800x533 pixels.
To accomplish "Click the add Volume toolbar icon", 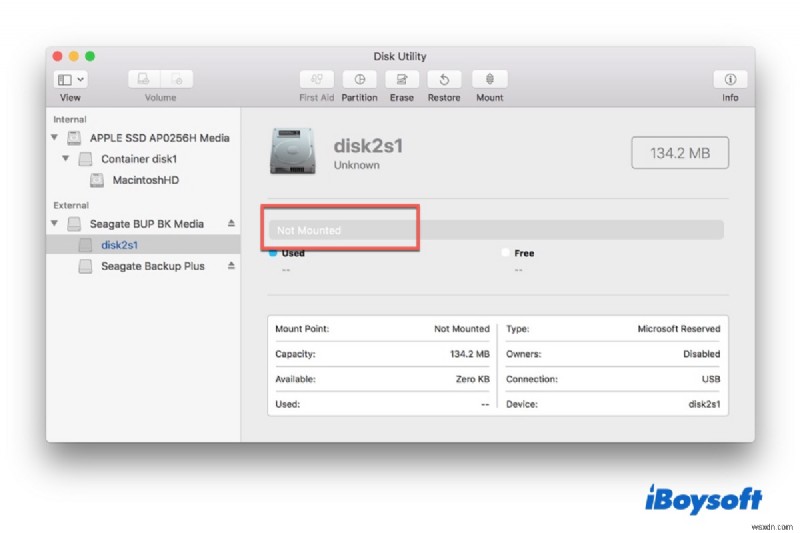I will tap(143, 80).
